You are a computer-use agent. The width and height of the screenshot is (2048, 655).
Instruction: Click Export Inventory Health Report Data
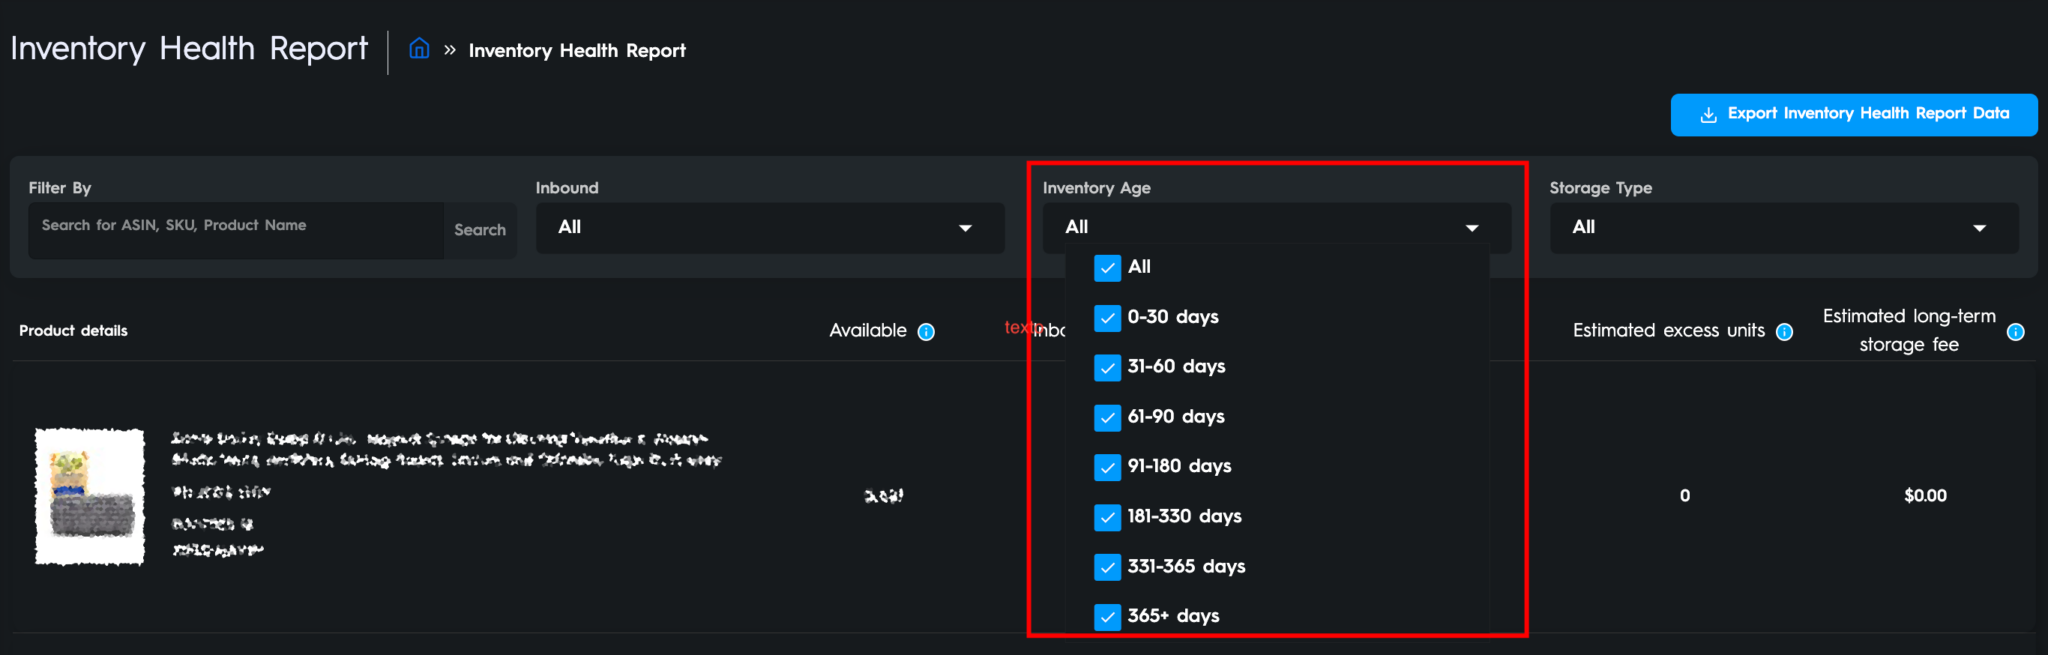(x=1853, y=115)
